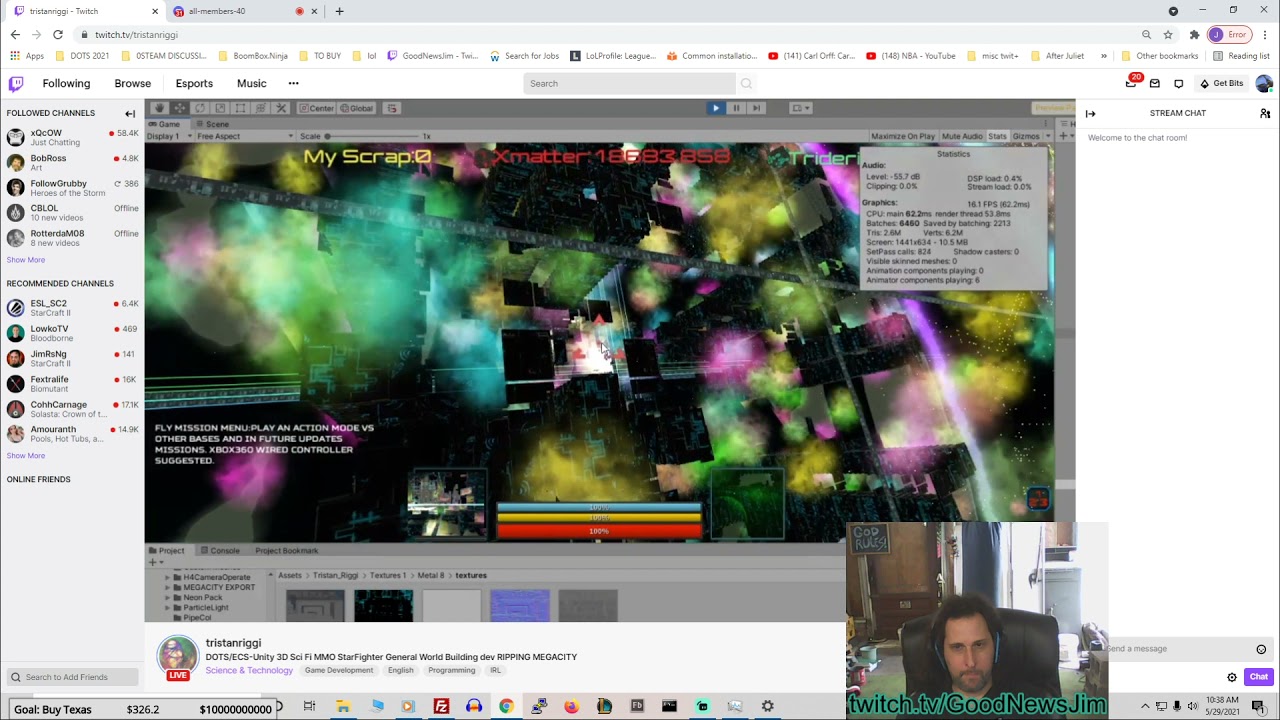Image resolution: width=1280 pixels, height=720 pixels.
Task: Toggle Maximize On Play
Action: [902, 136]
